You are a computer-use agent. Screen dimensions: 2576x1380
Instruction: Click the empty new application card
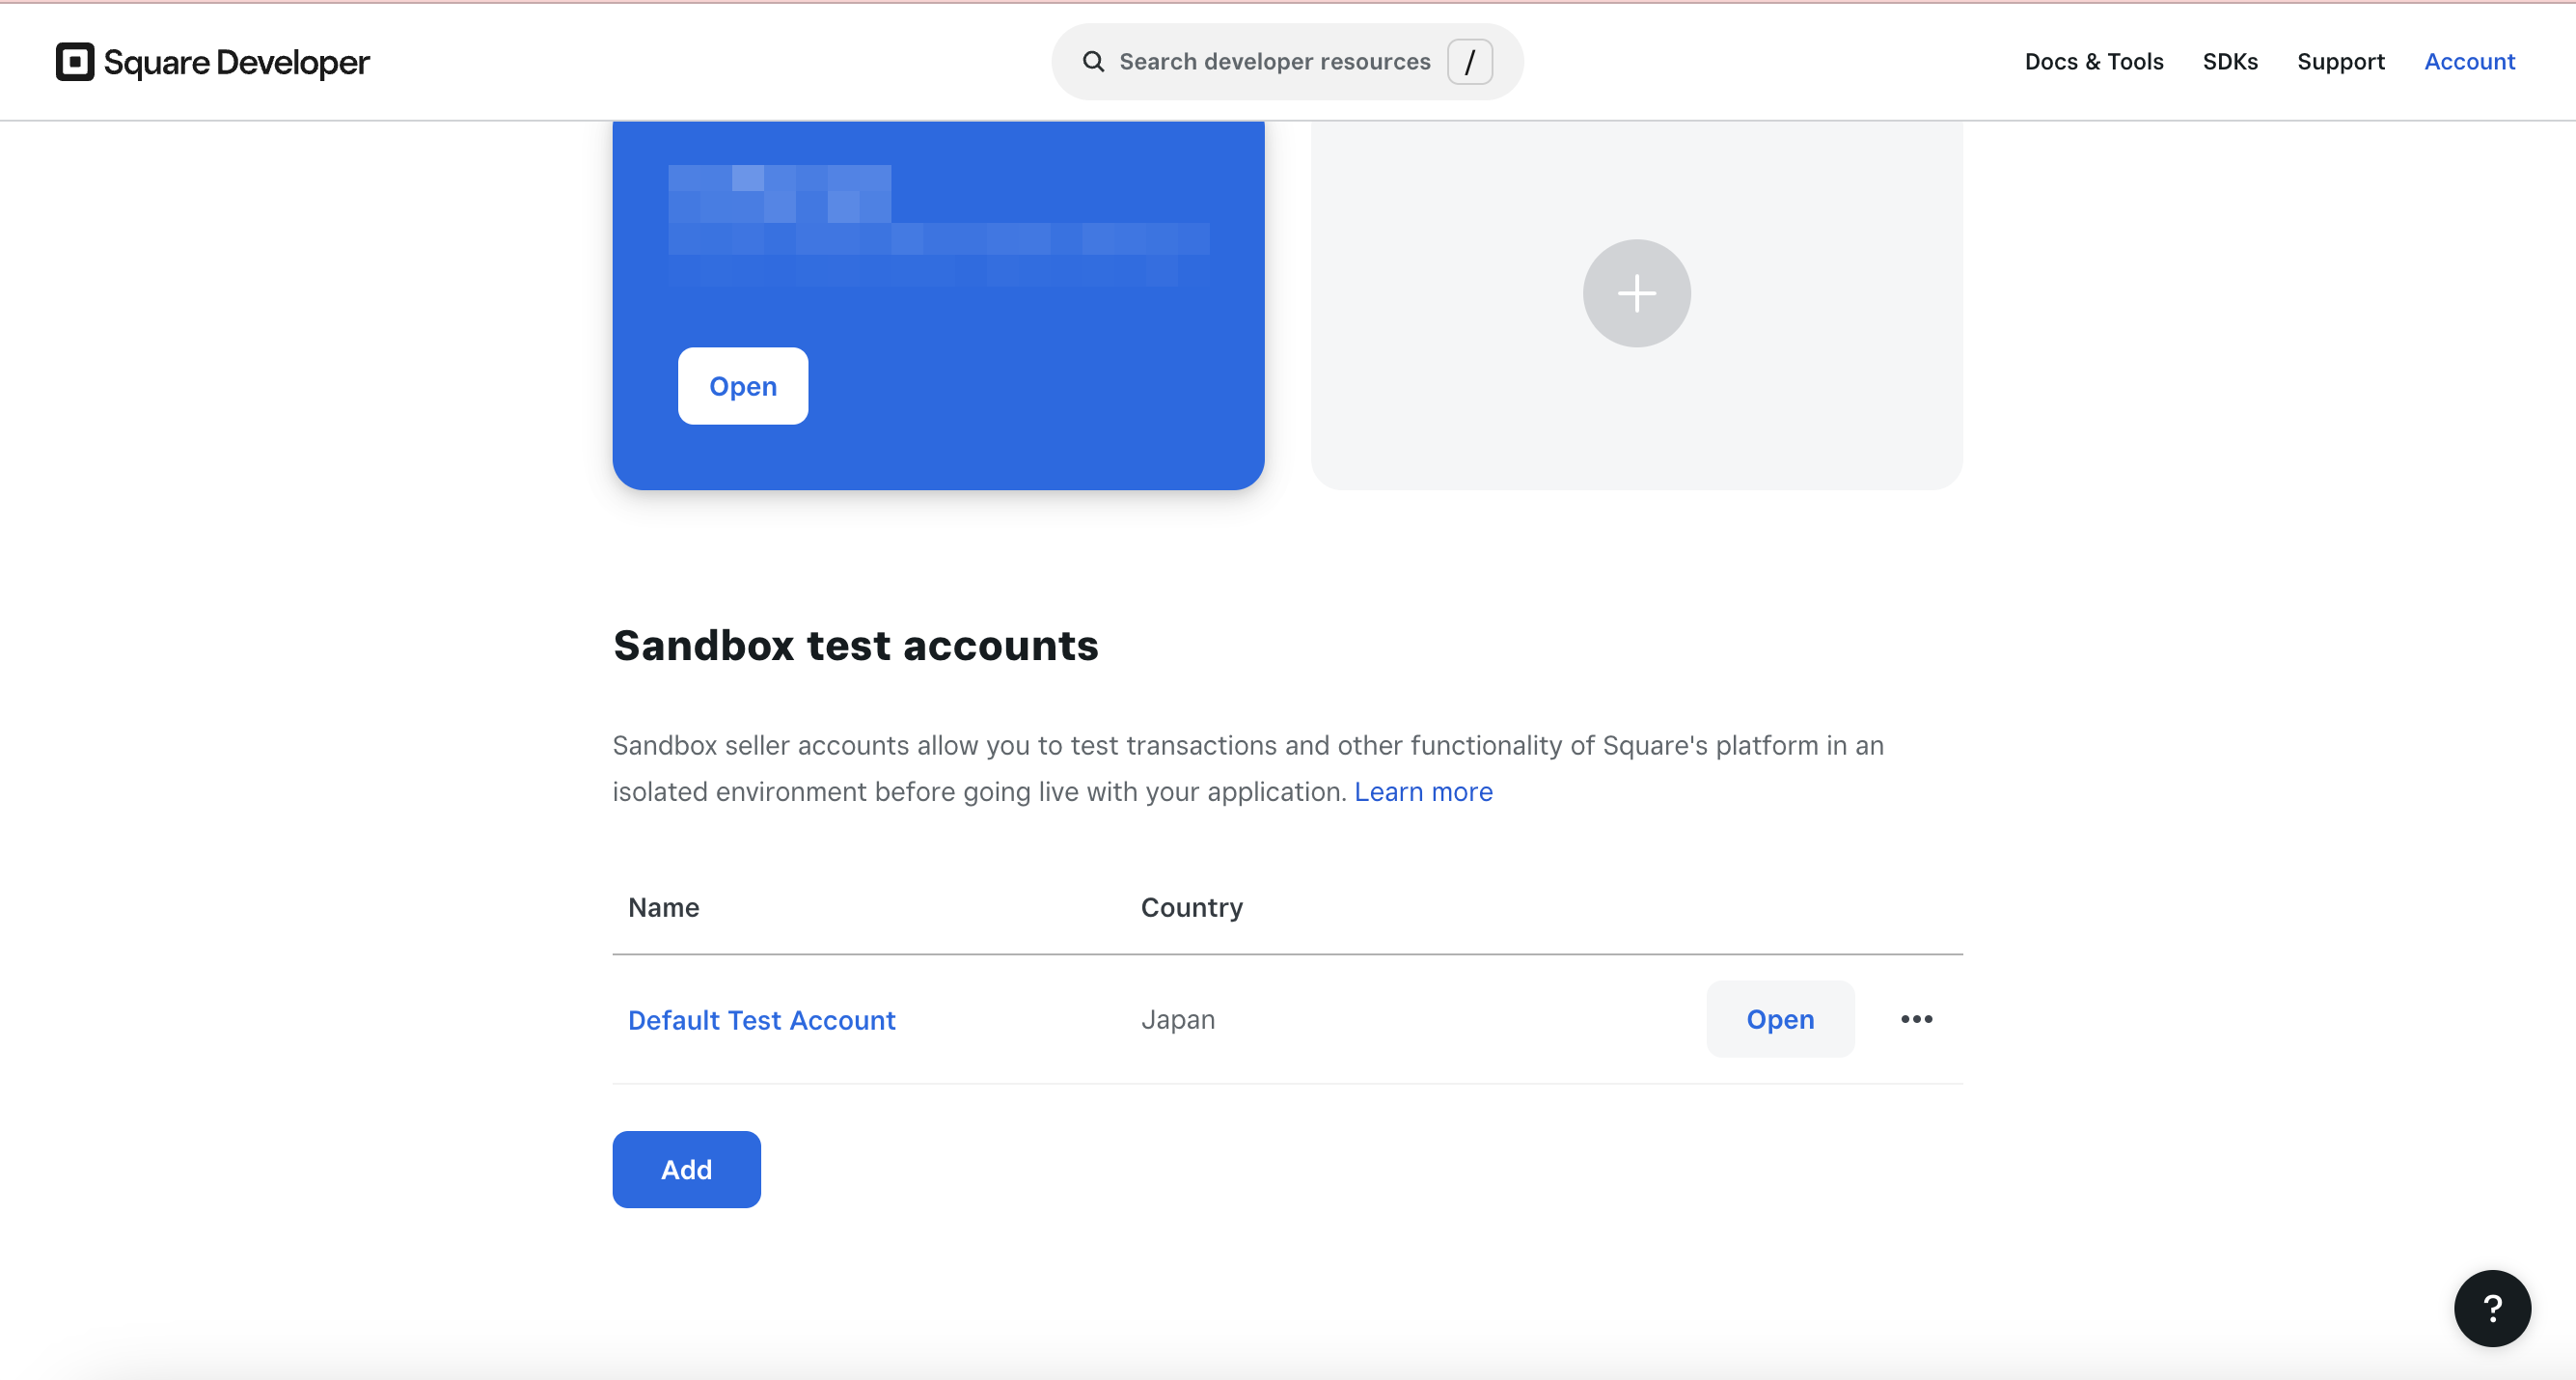click(x=1636, y=306)
